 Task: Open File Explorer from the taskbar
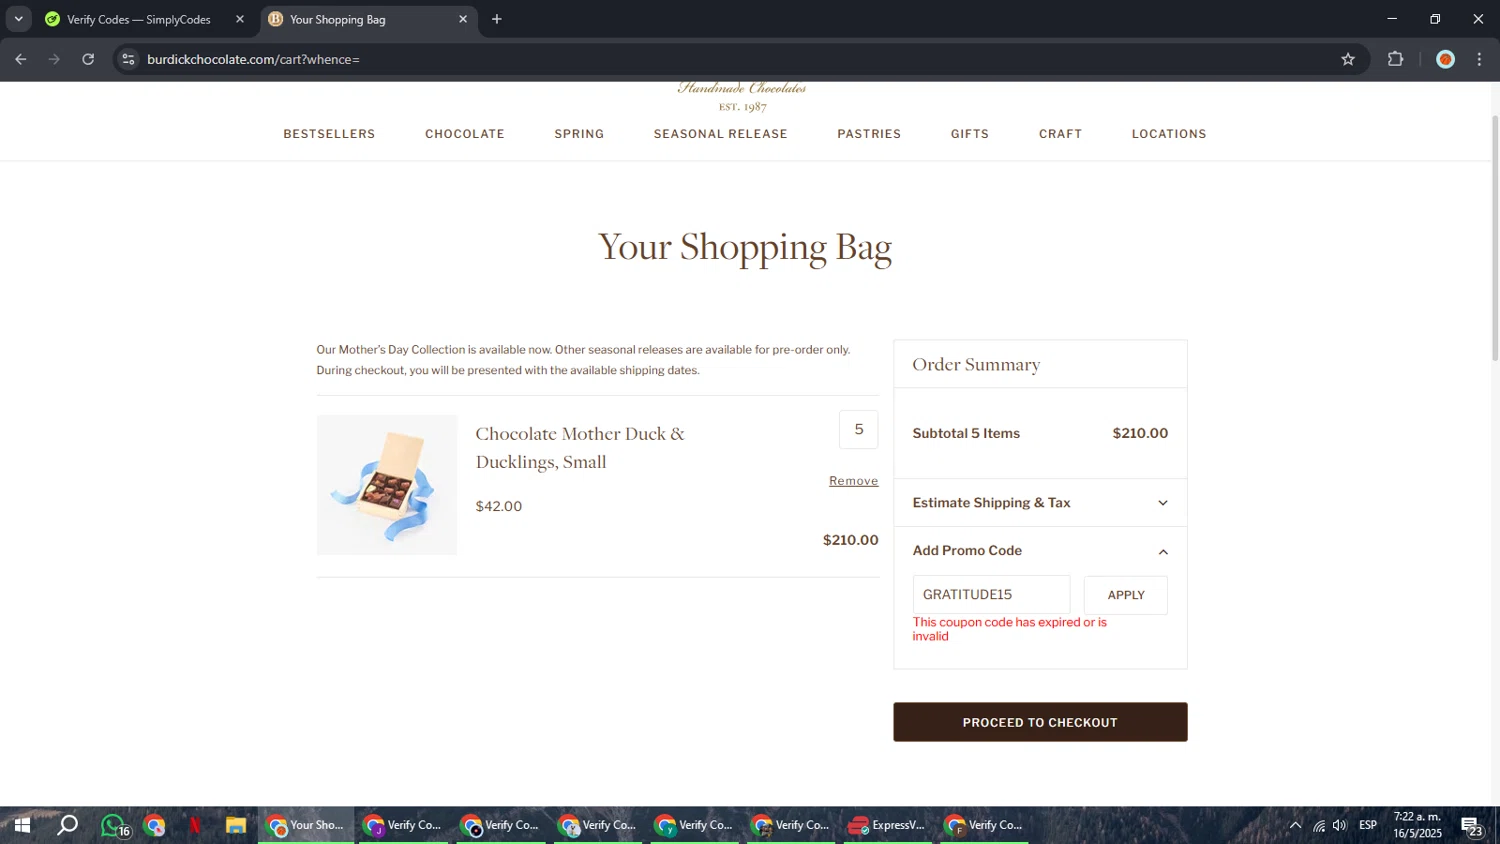236,825
